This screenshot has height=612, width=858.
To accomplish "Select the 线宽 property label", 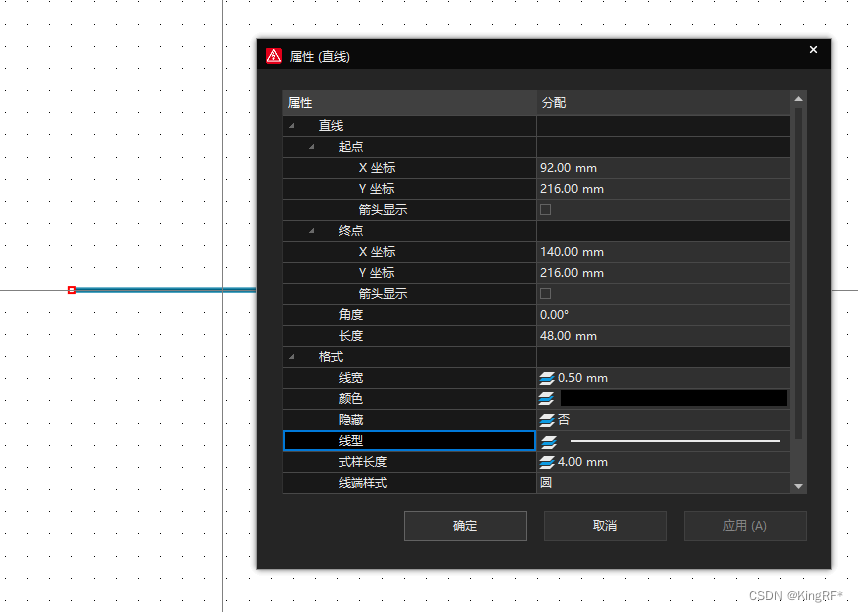I will (x=351, y=378).
